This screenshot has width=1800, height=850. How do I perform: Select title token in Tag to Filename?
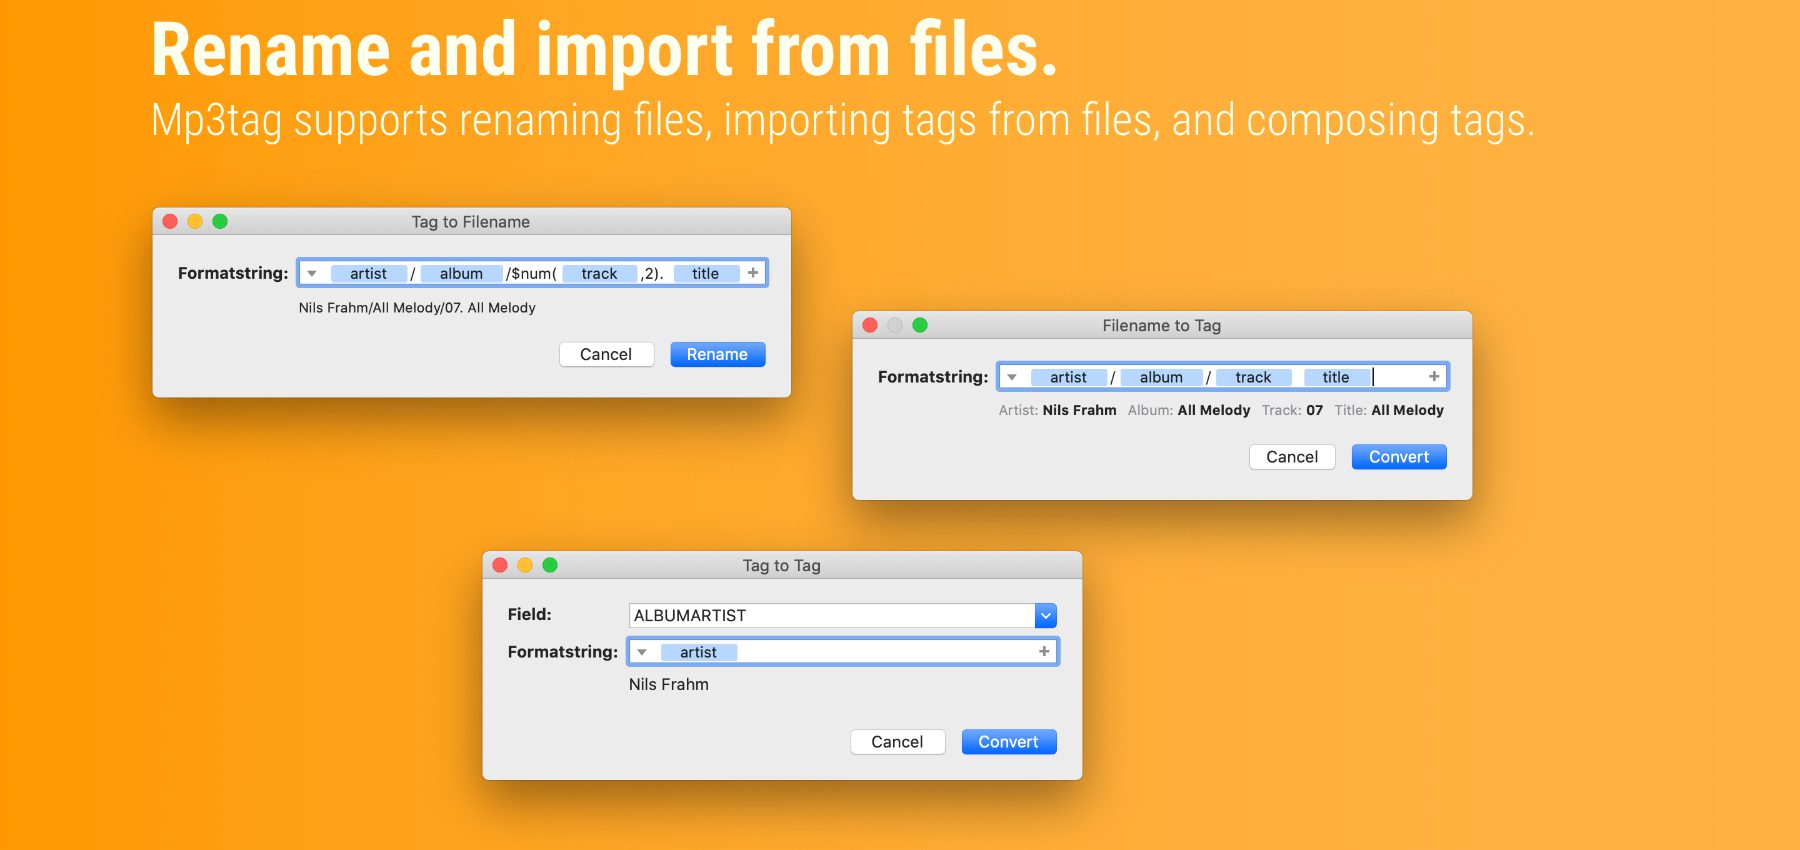(x=705, y=273)
